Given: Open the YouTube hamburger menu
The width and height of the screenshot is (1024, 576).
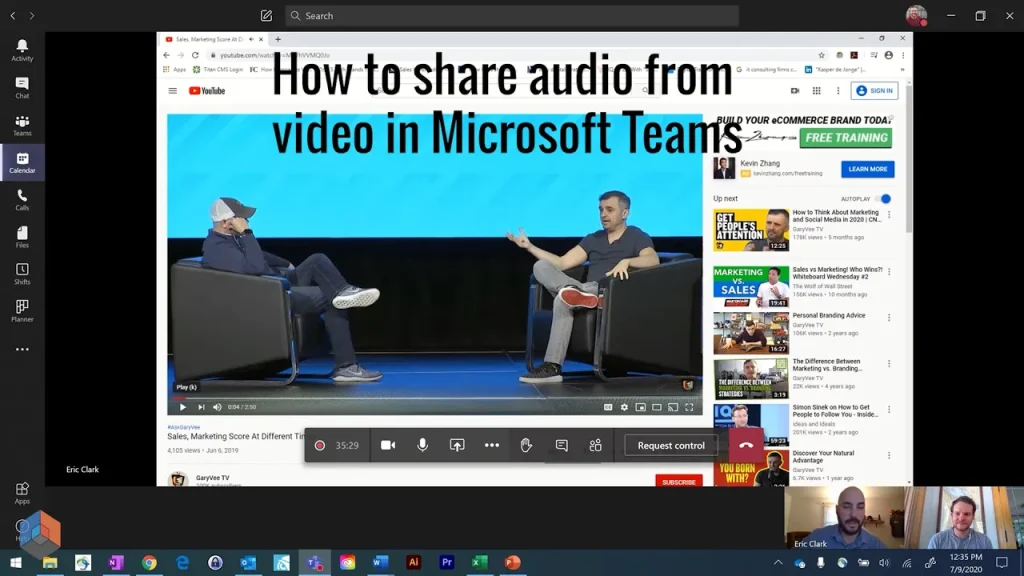Looking at the screenshot, I should 172,91.
